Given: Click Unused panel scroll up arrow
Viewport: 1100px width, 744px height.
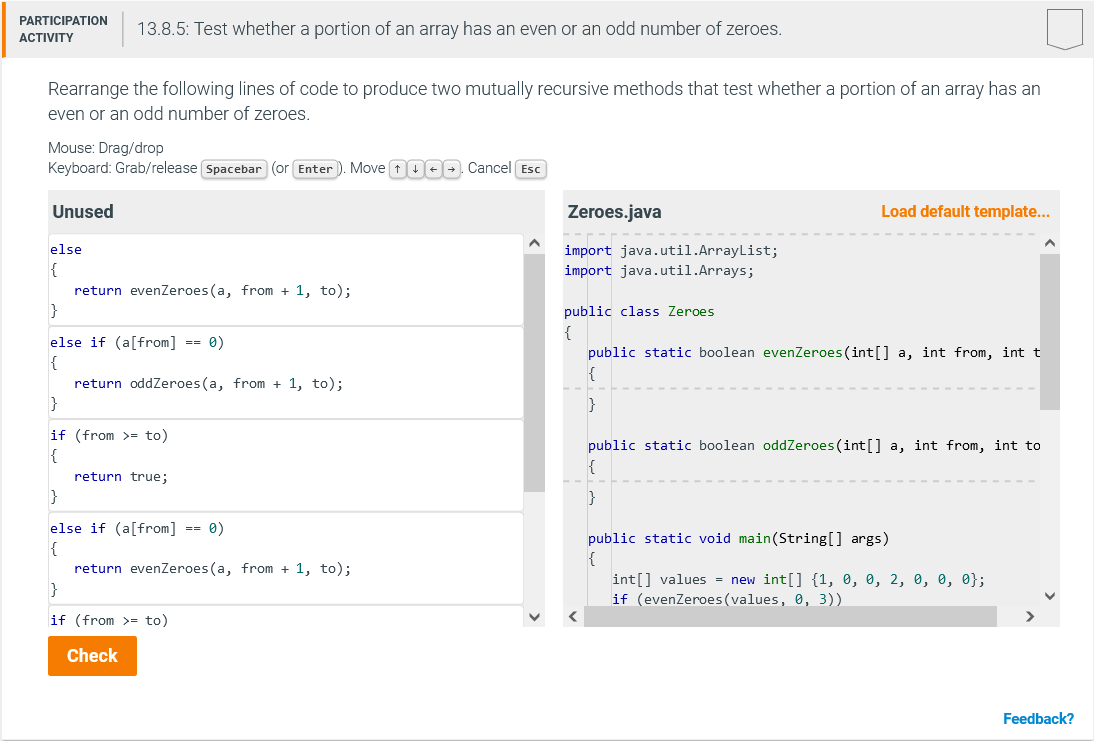Looking at the screenshot, I should click(537, 244).
